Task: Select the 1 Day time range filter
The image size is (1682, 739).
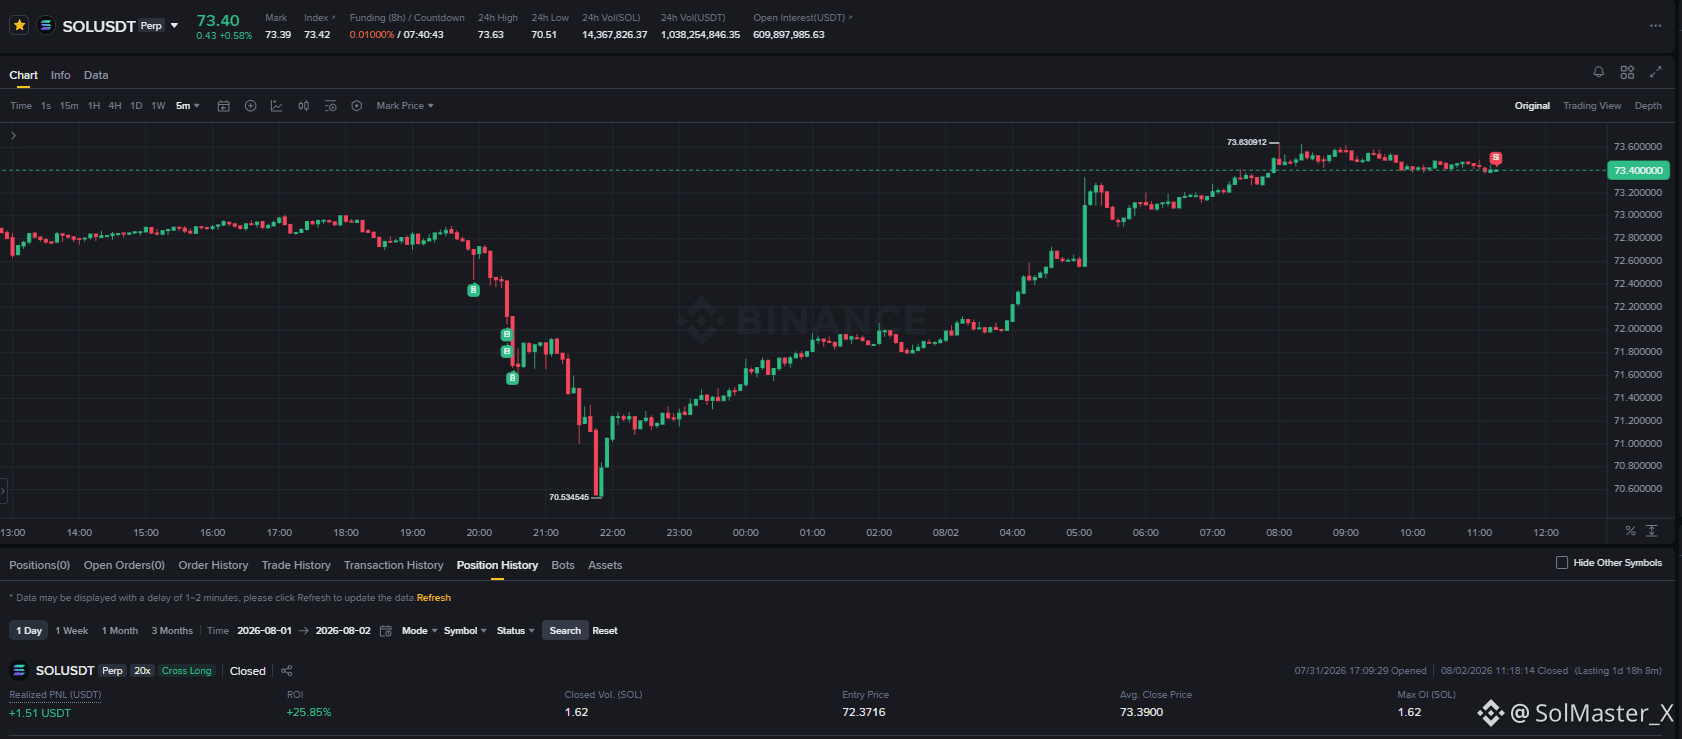Action: (29, 631)
